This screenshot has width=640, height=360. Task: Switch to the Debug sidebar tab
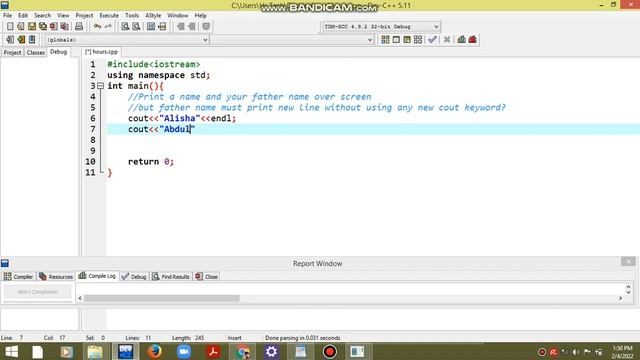click(x=58, y=52)
